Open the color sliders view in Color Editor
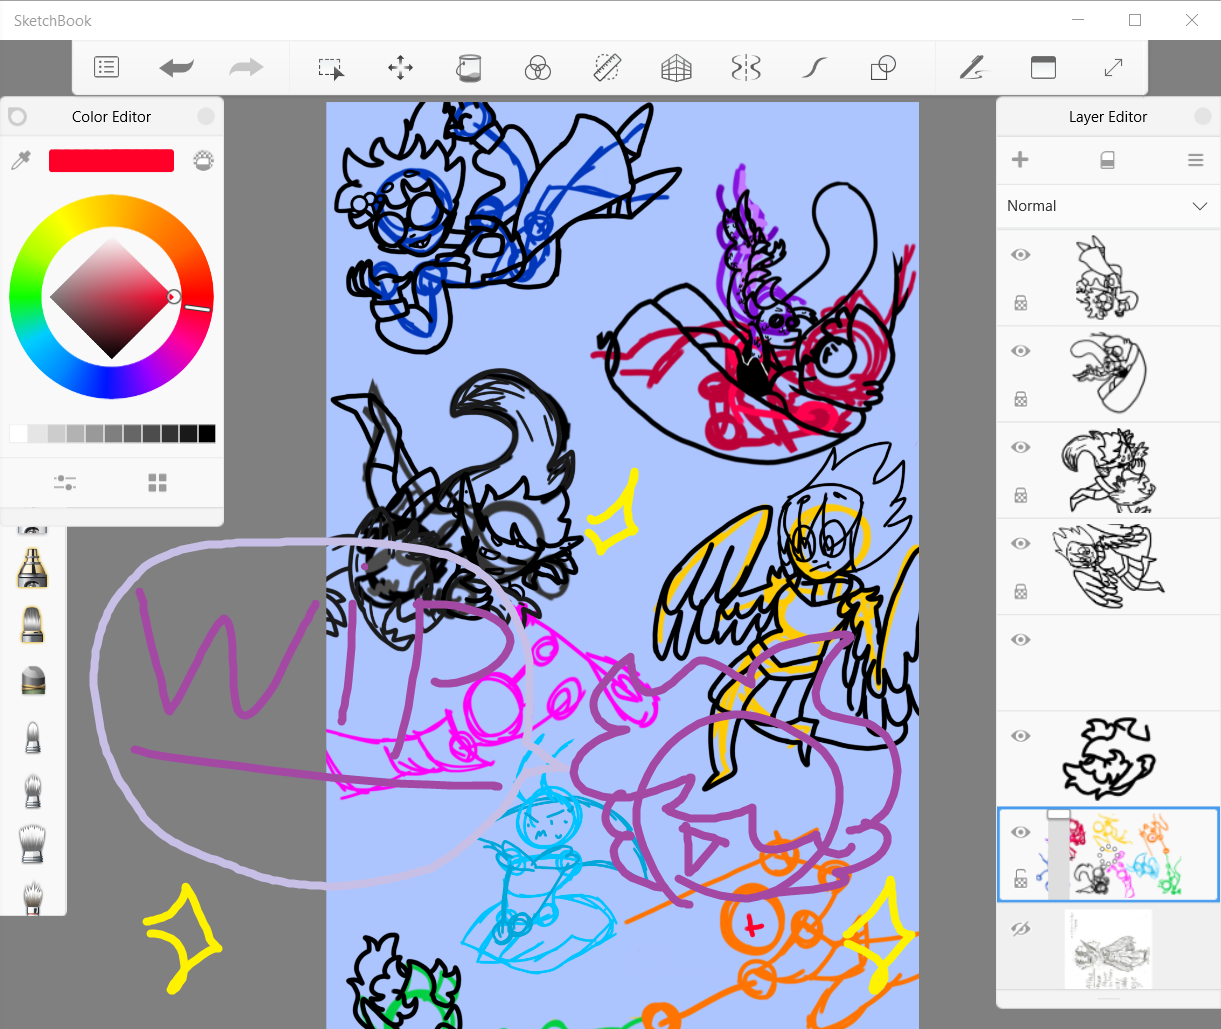1221x1029 pixels. pyautogui.click(x=65, y=483)
